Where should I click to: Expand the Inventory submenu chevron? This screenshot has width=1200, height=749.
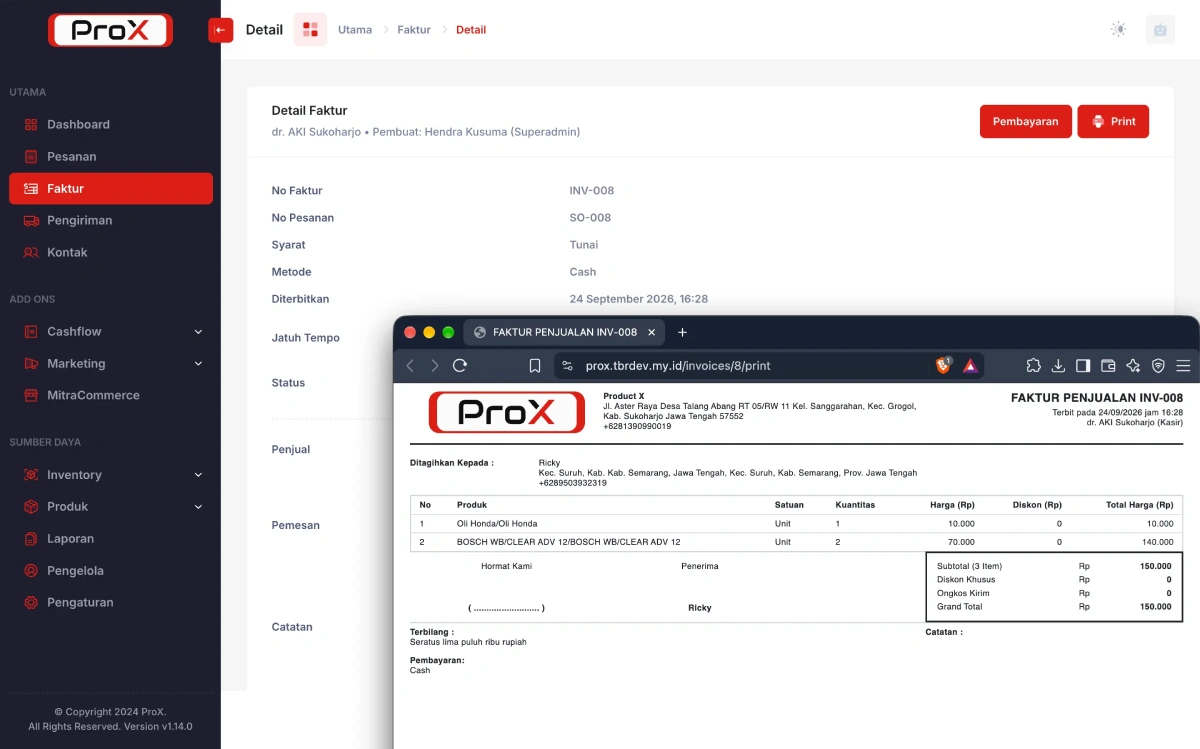click(198, 475)
